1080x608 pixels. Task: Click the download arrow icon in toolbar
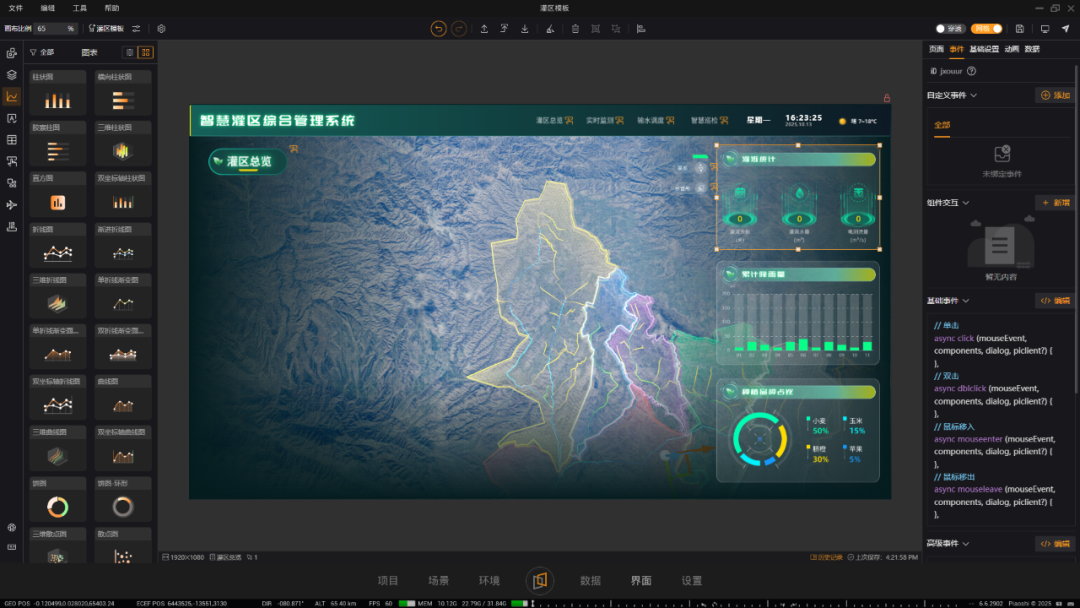point(525,29)
